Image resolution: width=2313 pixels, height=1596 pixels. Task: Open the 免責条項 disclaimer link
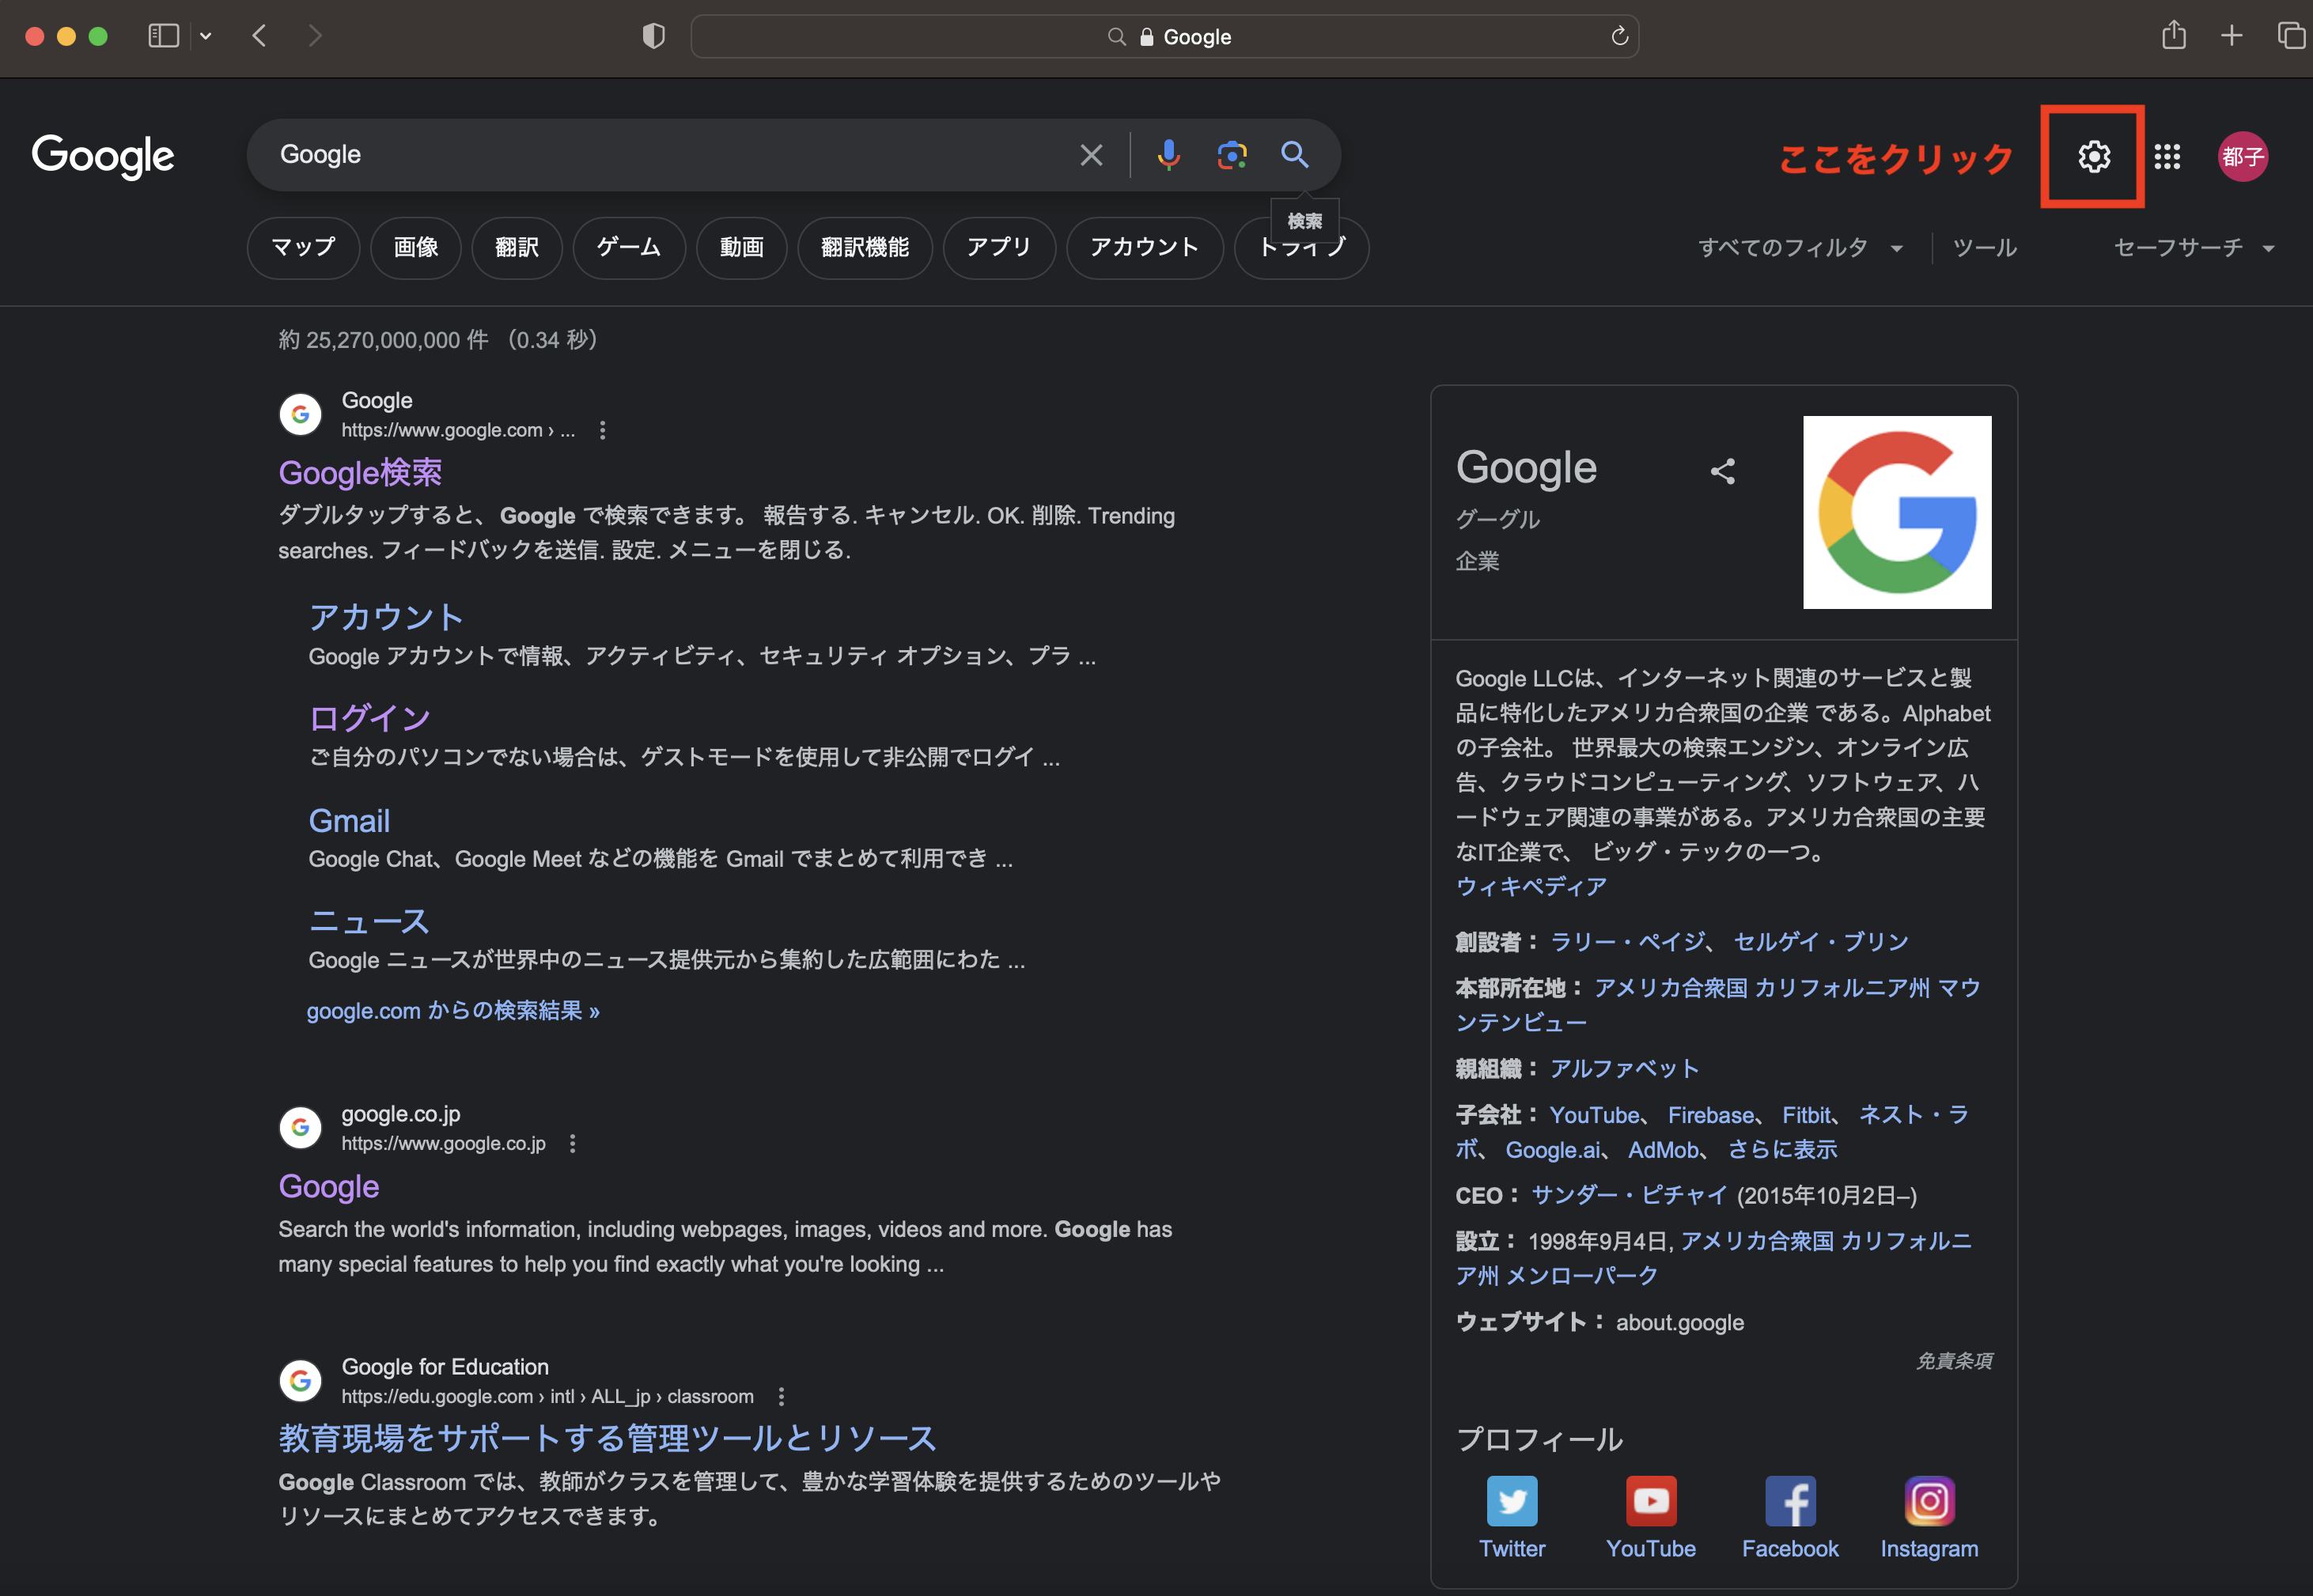[x=1953, y=1360]
